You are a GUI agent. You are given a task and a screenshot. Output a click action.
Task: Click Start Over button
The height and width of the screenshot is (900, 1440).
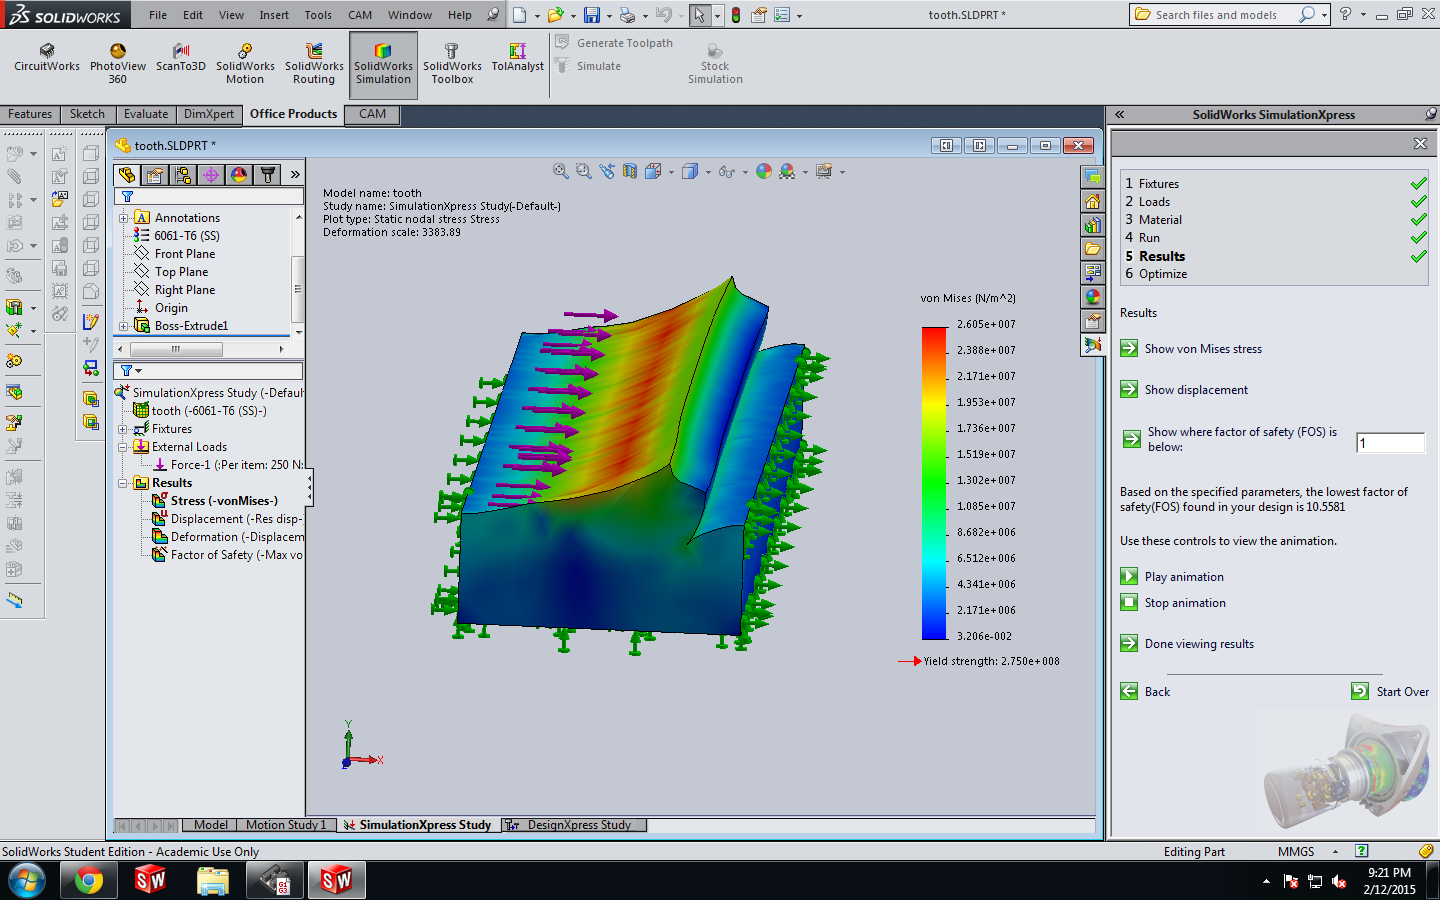point(1390,692)
